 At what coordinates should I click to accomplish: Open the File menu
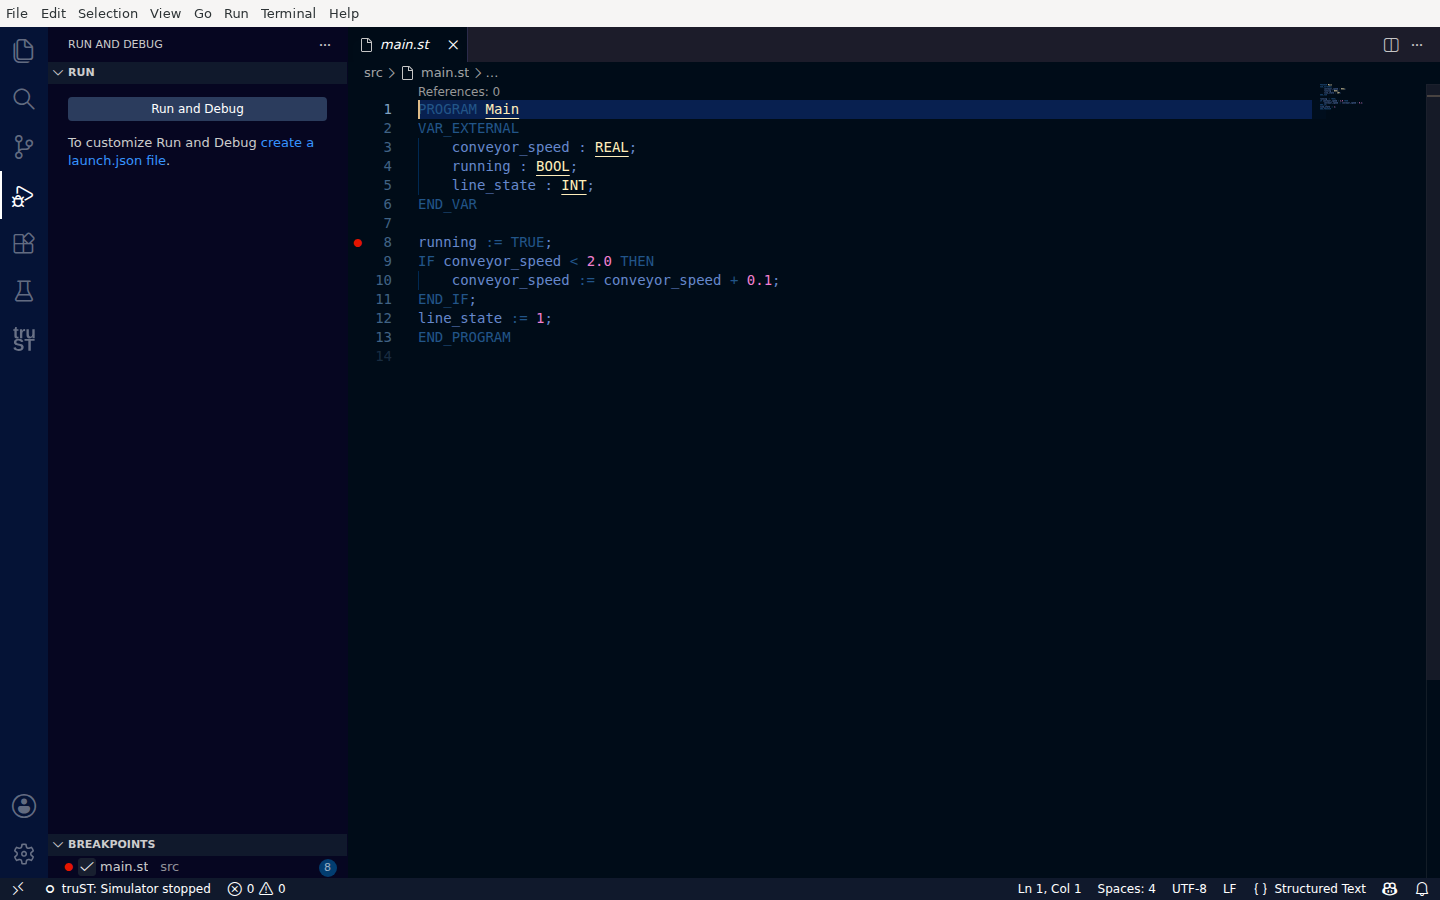[x=17, y=13]
